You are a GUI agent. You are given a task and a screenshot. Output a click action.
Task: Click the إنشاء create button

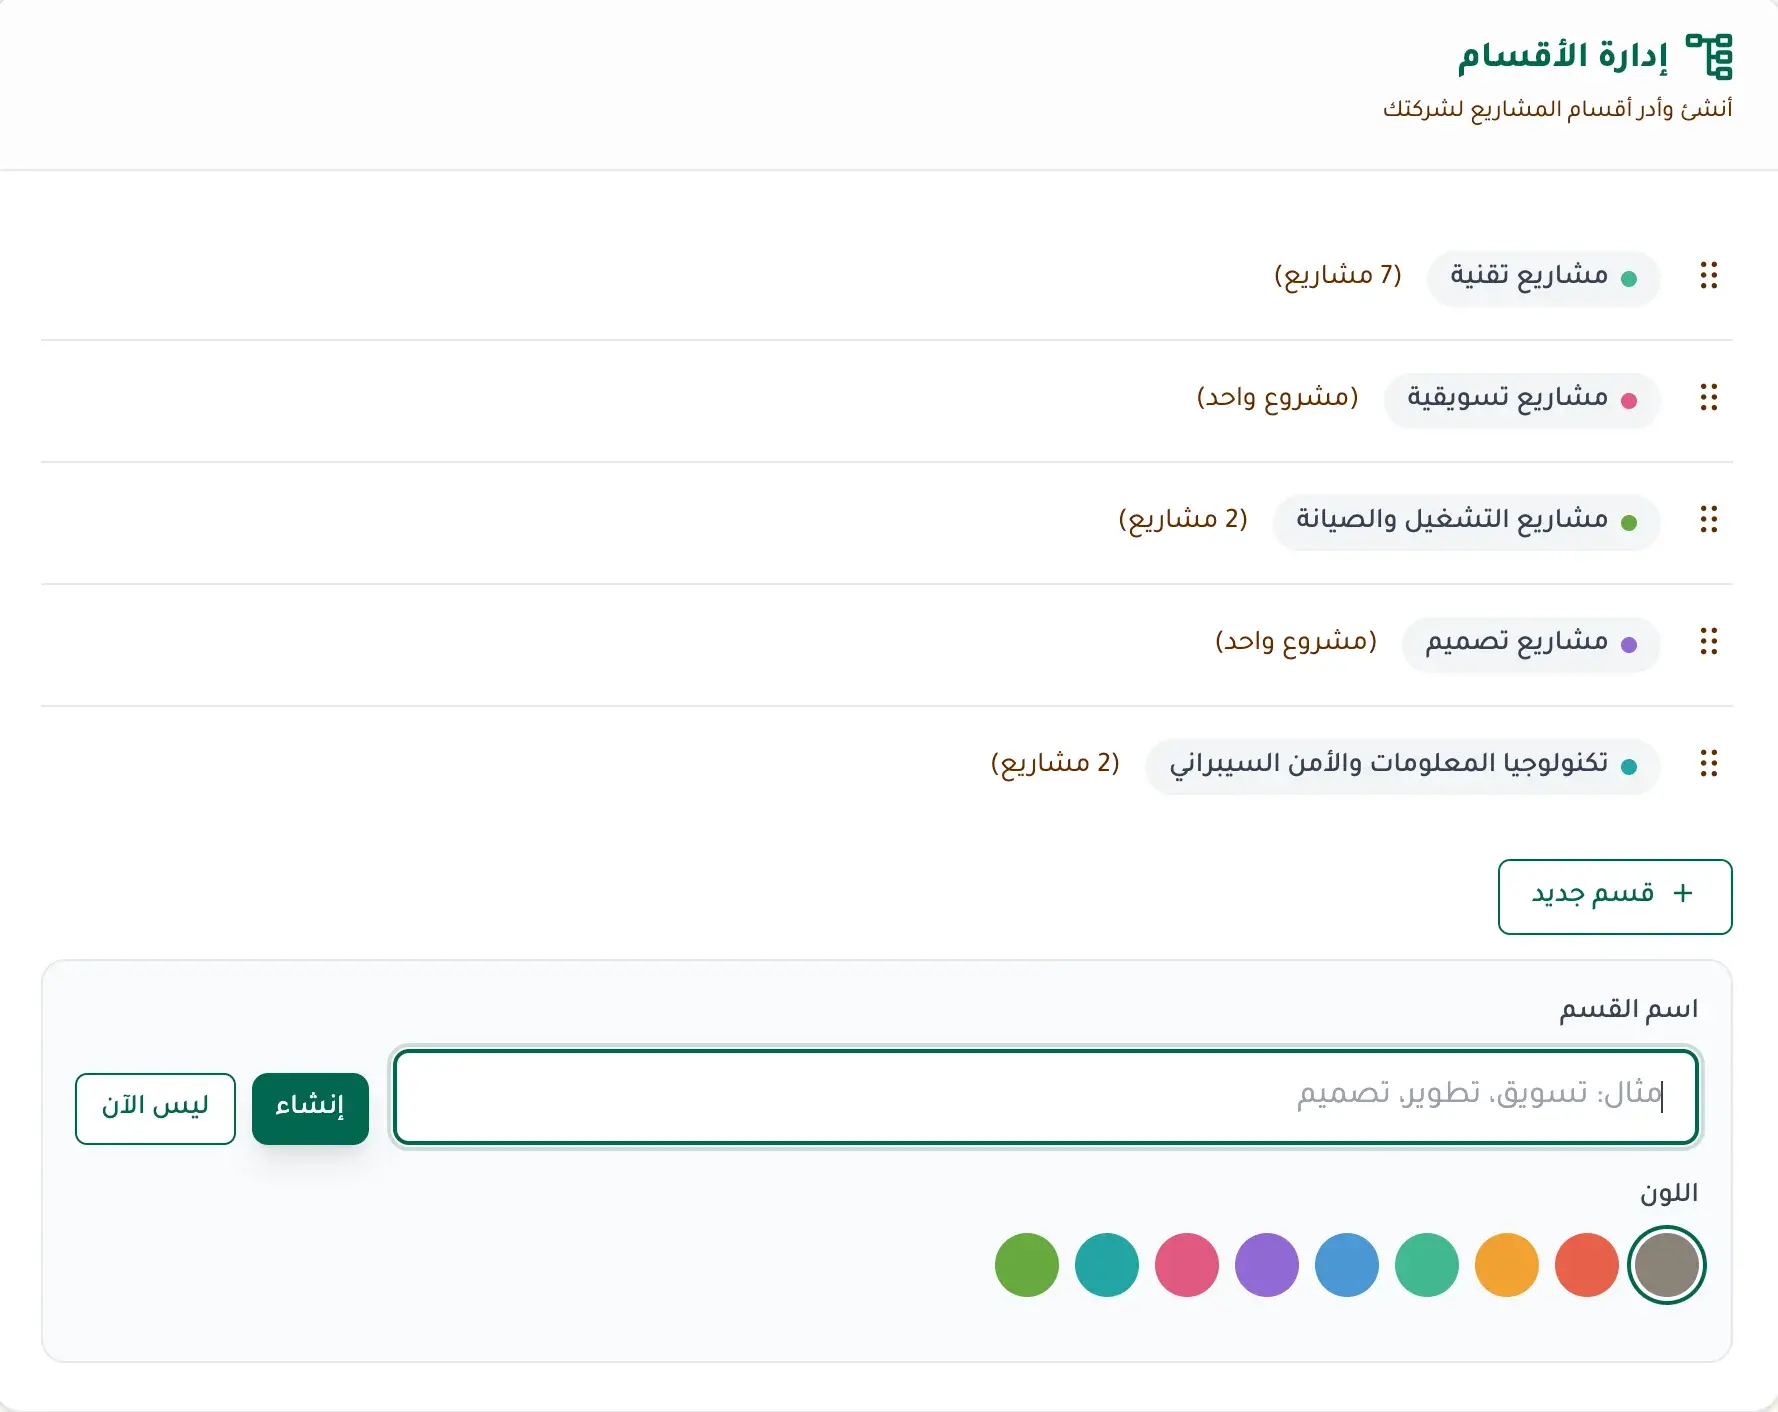pos(310,1108)
